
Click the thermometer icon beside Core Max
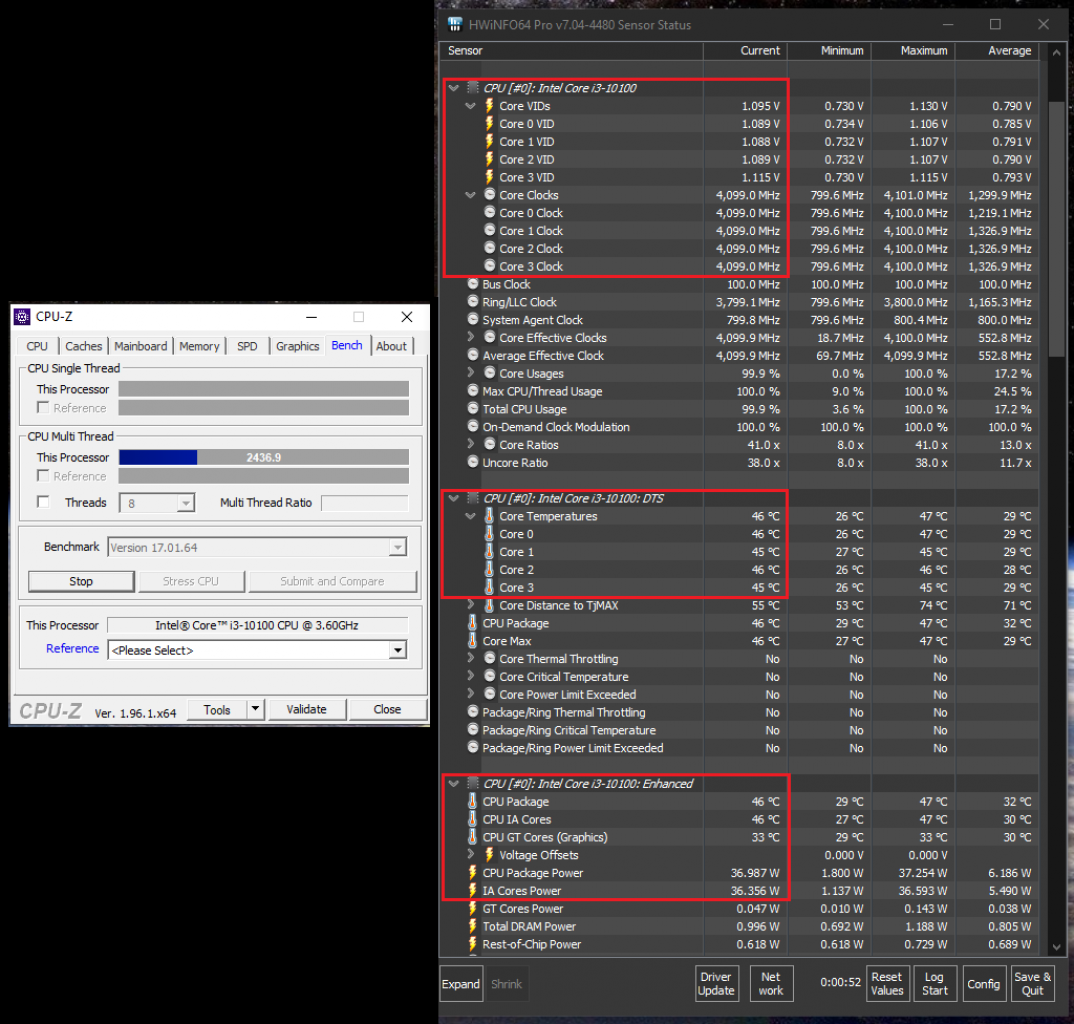[472, 640]
